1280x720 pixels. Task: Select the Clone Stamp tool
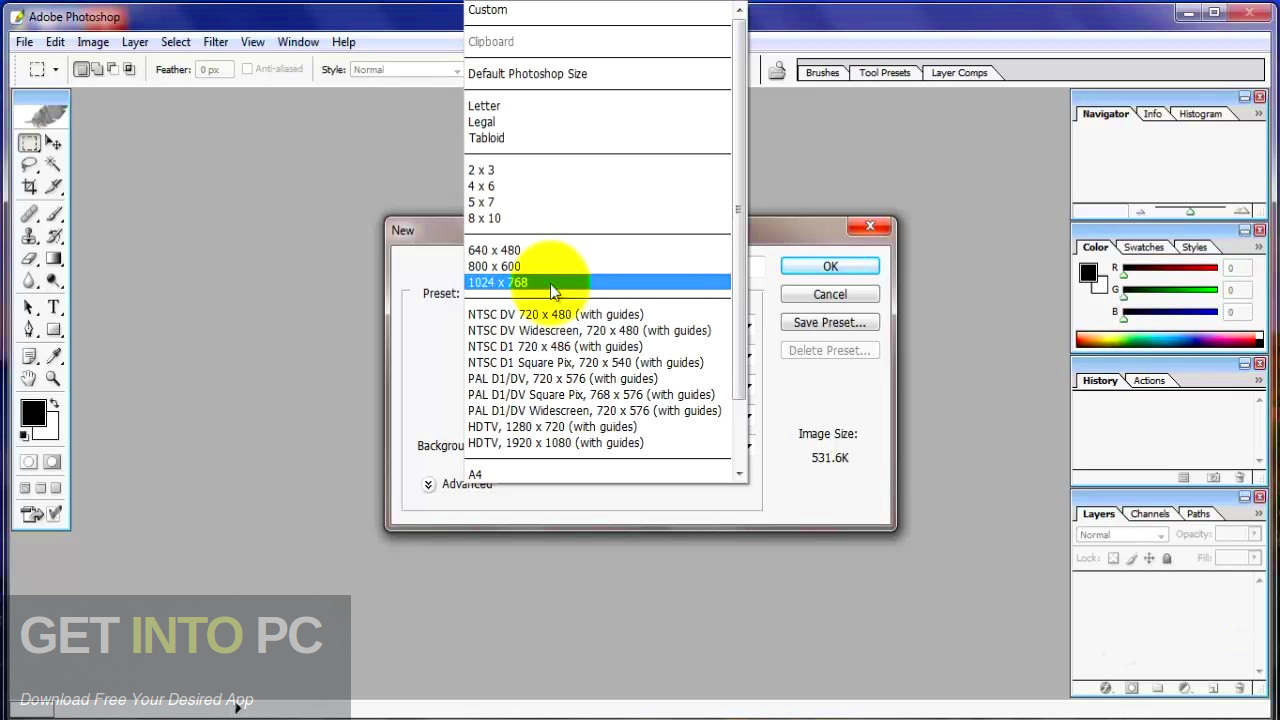click(x=31, y=236)
